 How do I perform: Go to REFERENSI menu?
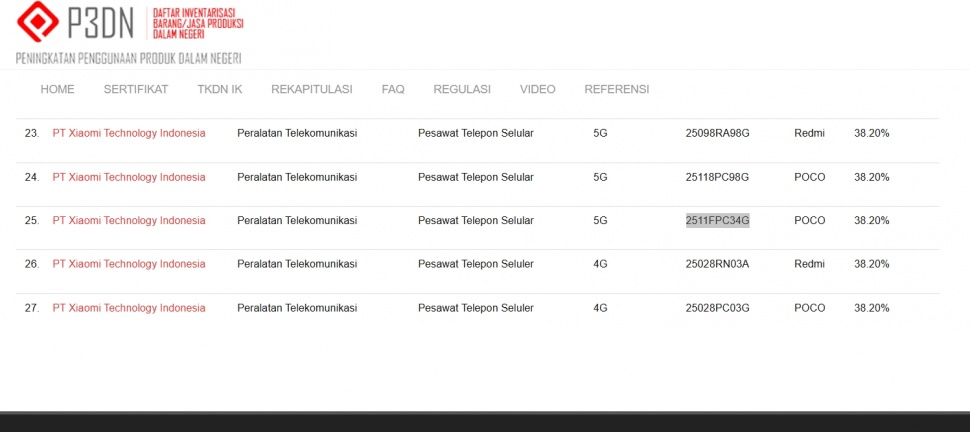point(617,89)
